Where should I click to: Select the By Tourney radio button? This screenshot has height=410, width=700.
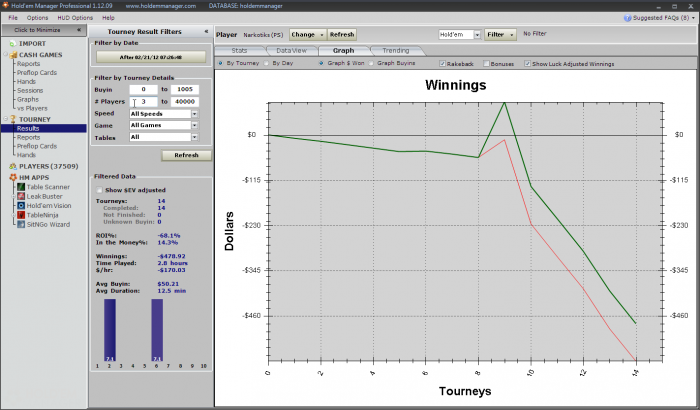221,63
